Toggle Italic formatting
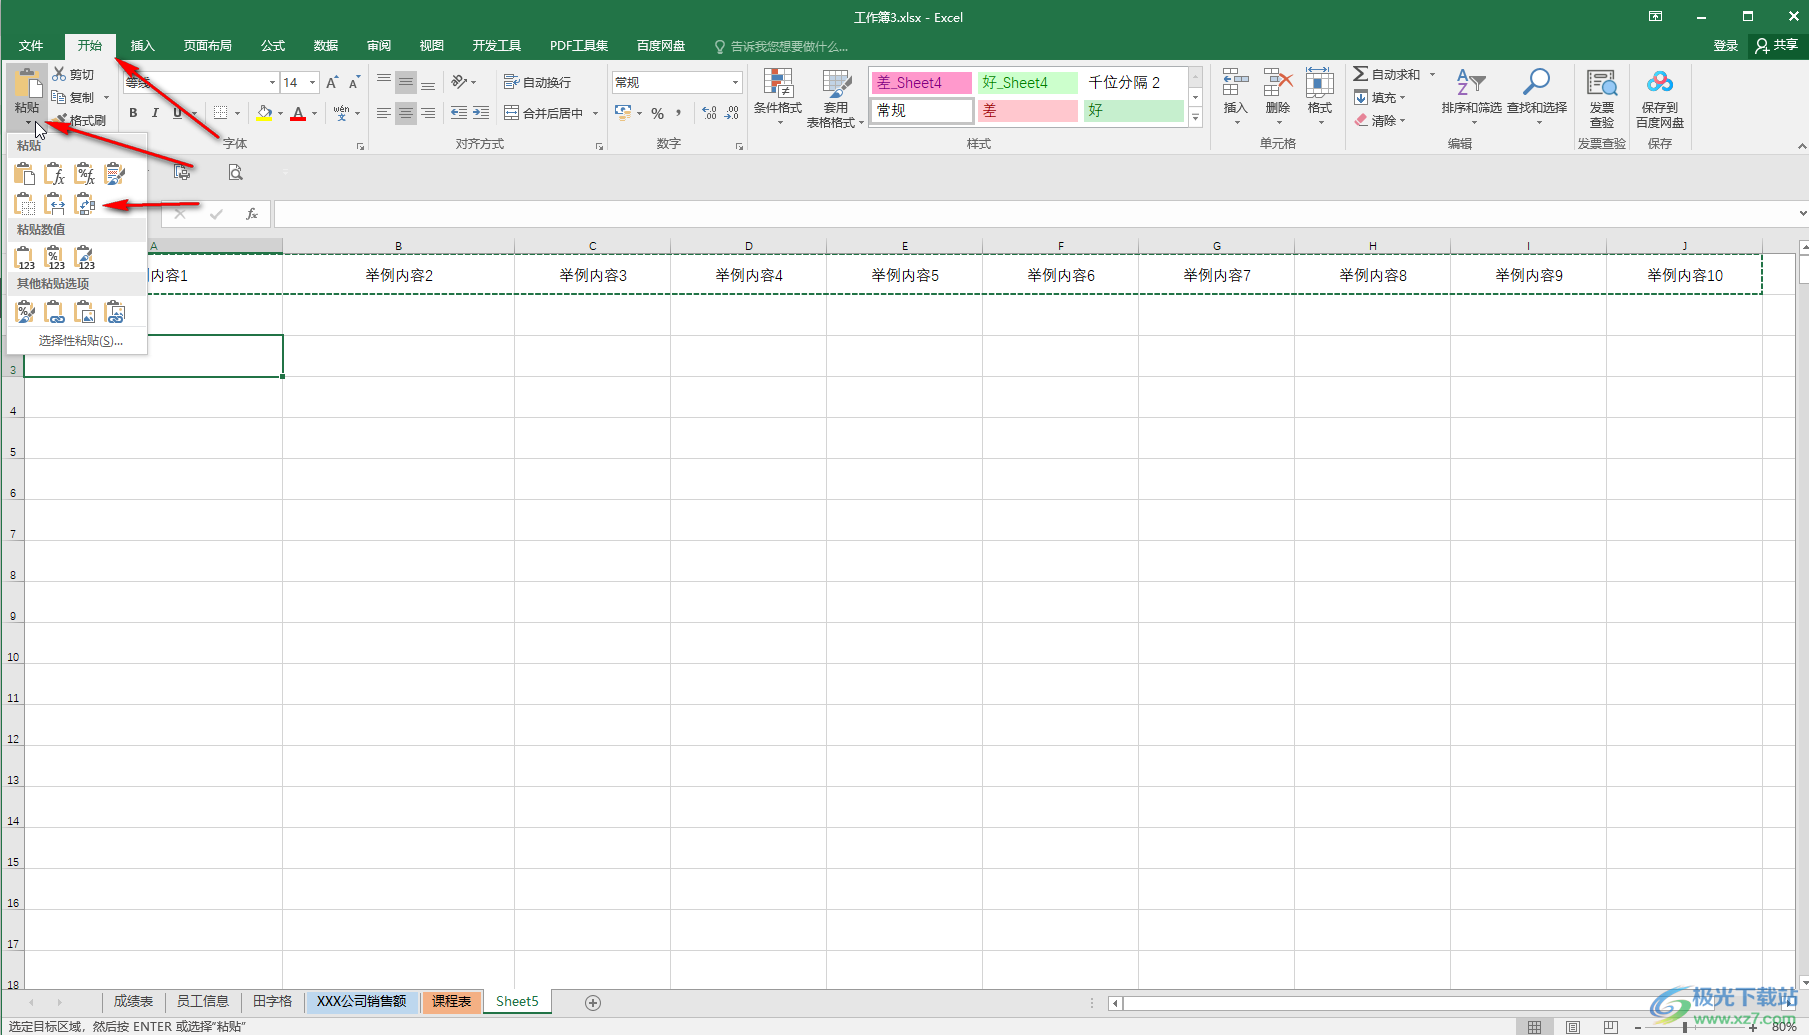 click(x=155, y=113)
